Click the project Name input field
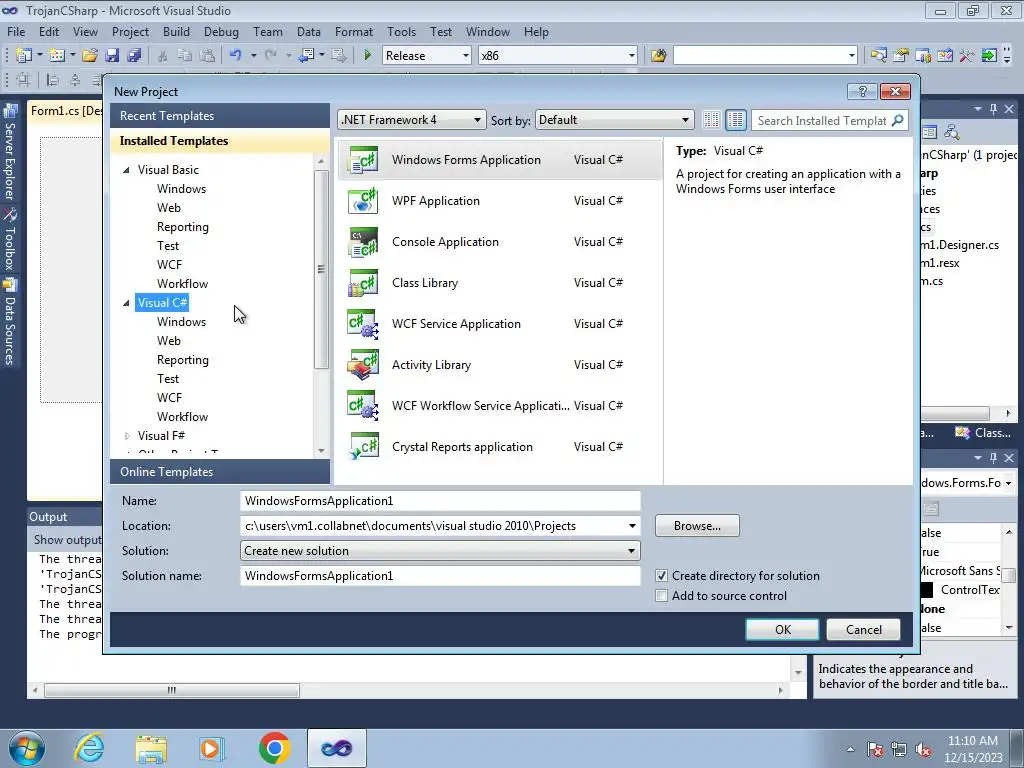The width and height of the screenshot is (1024, 768). pyautogui.click(x=440, y=501)
